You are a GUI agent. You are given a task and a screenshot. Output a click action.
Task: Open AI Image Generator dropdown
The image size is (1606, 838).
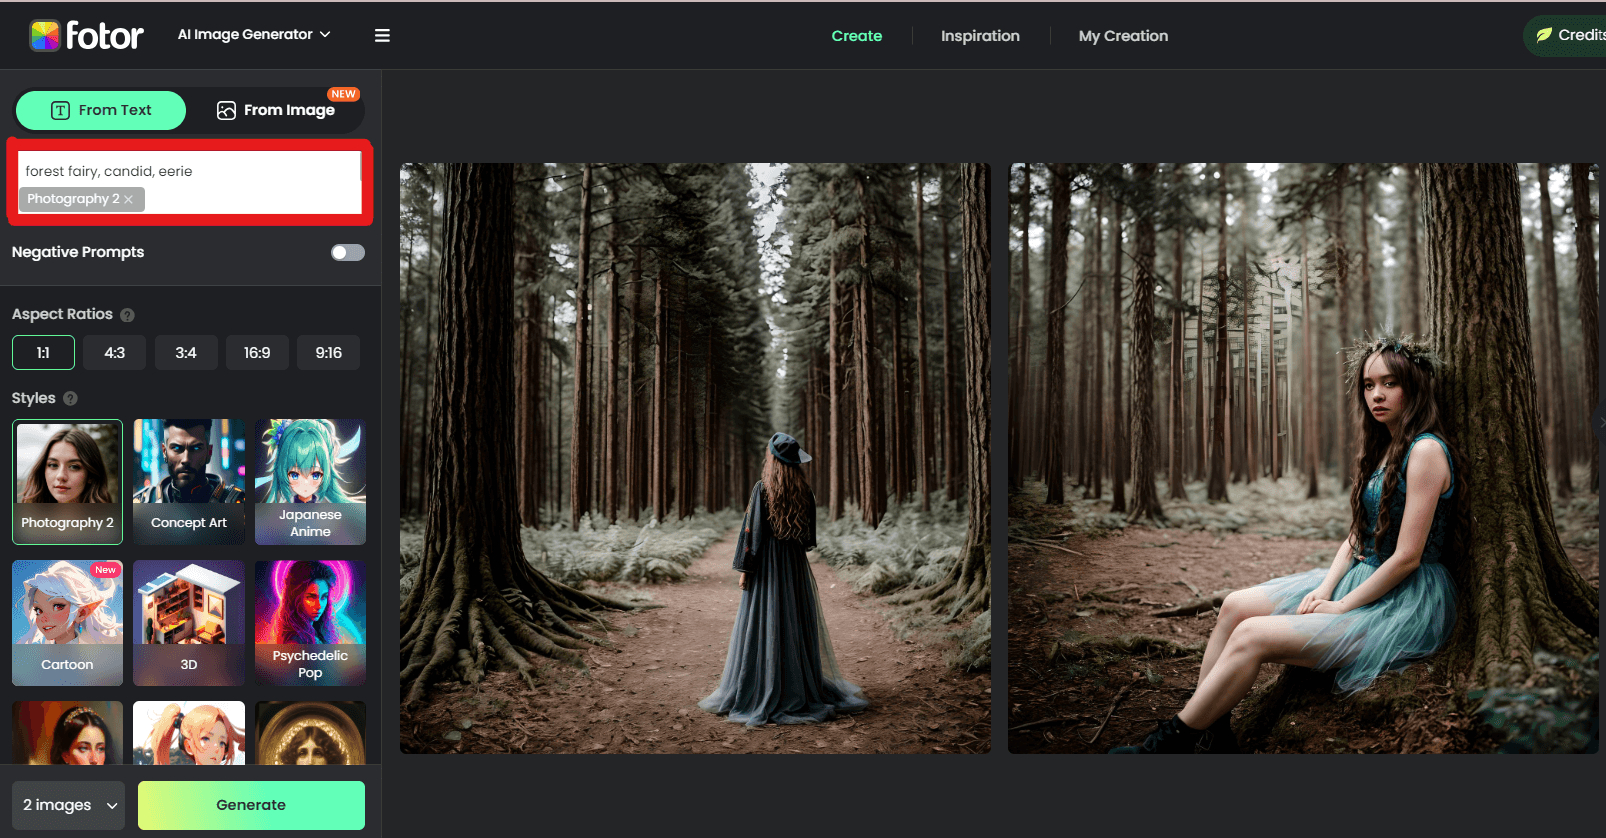(x=254, y=34)
